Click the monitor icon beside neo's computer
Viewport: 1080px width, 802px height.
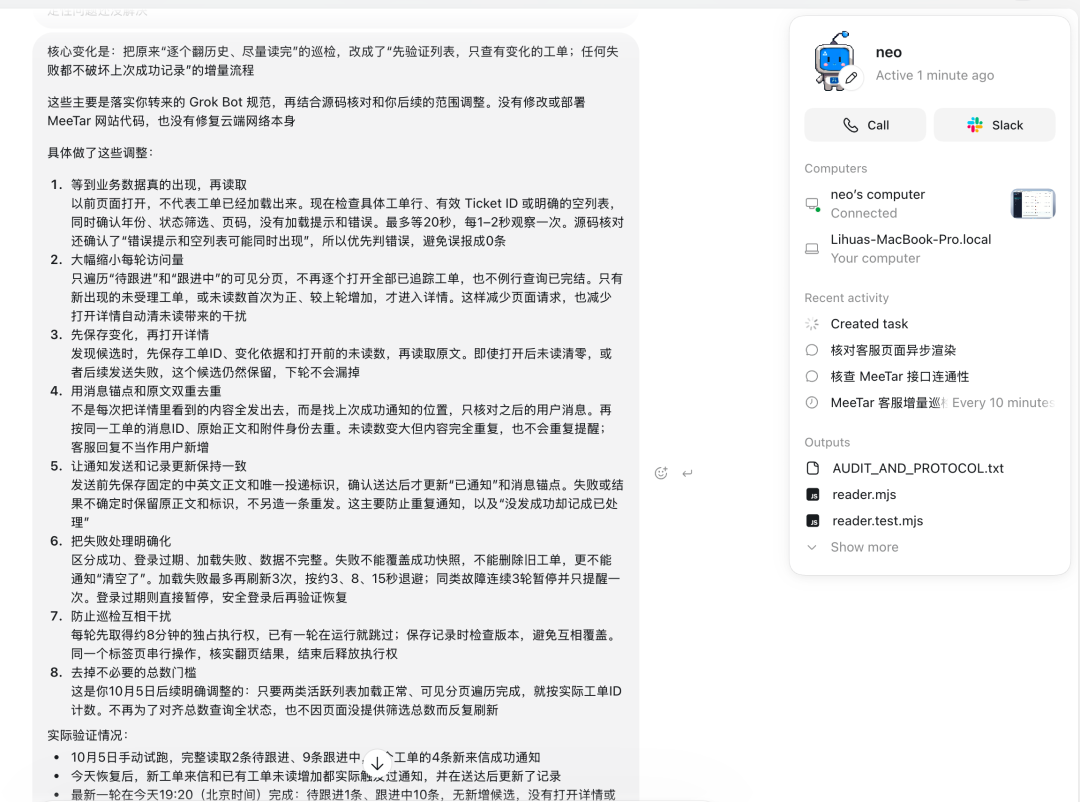click(x=813, y=204)
